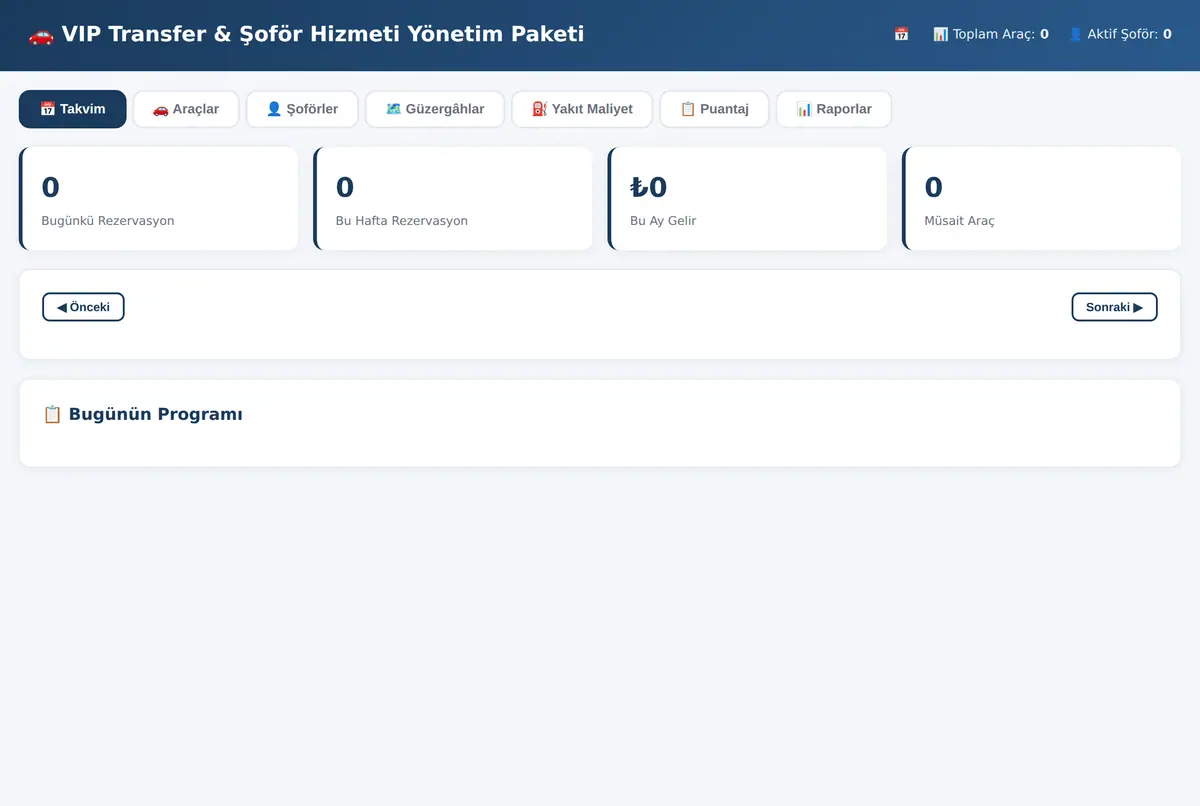The width and height of the screenshot is (1200, 806).
Task: Click the 'Toplam Araç: 0' header text
Action: point(1000,34)
